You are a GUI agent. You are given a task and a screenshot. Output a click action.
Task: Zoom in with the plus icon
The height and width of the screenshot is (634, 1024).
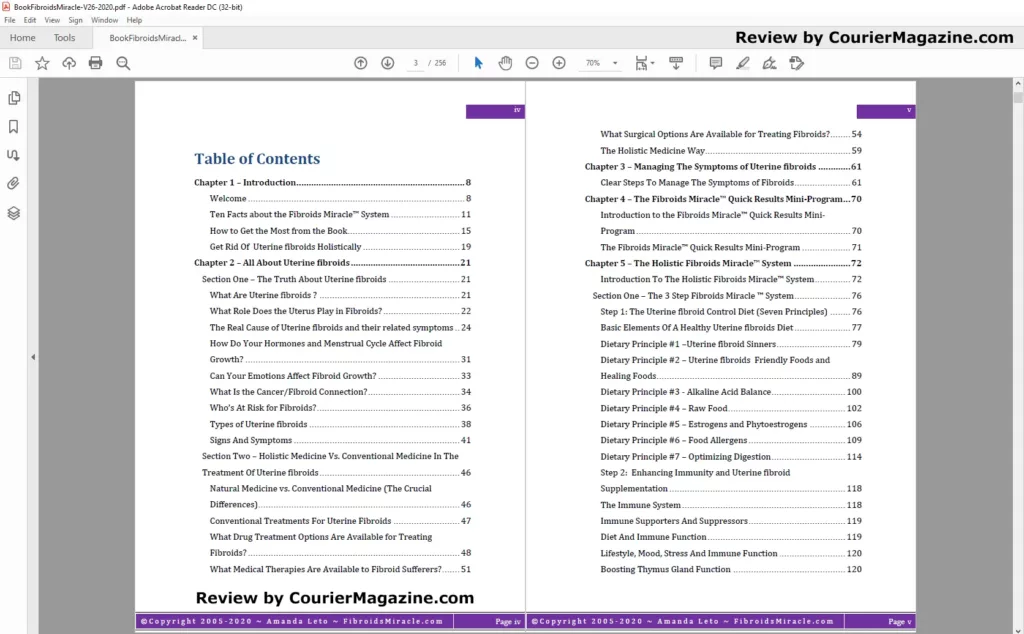point(559,63)
